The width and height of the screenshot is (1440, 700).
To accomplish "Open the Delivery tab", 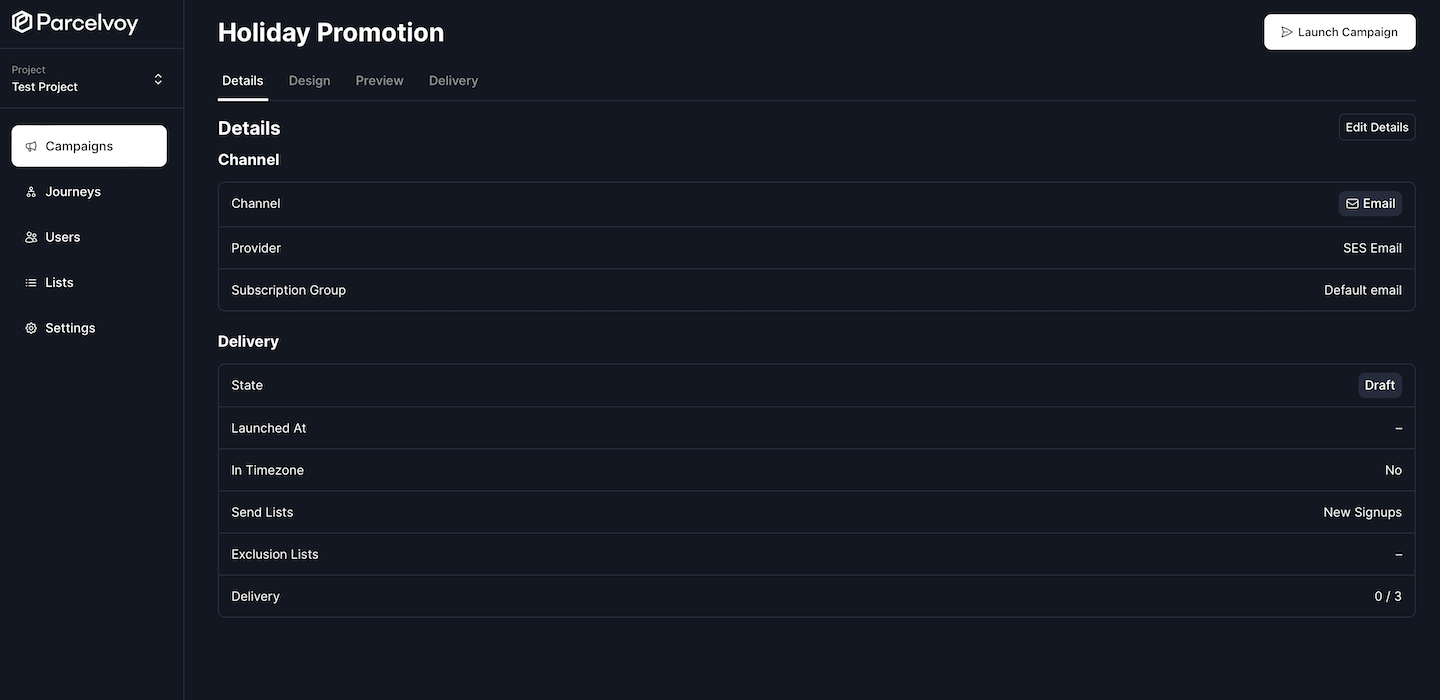I will click(453, 80).
